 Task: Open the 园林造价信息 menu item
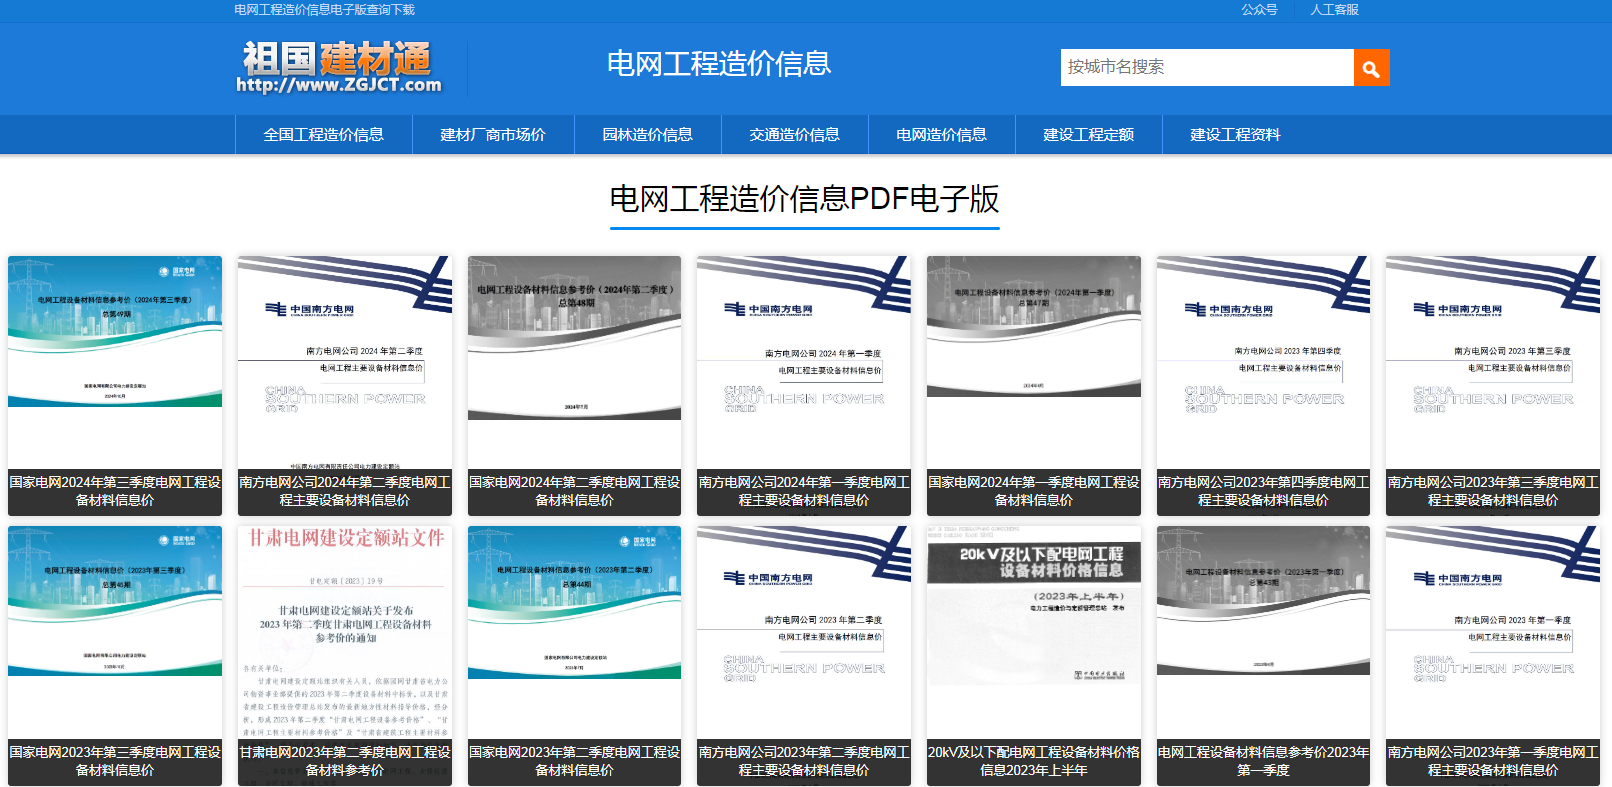pos(647,135)
